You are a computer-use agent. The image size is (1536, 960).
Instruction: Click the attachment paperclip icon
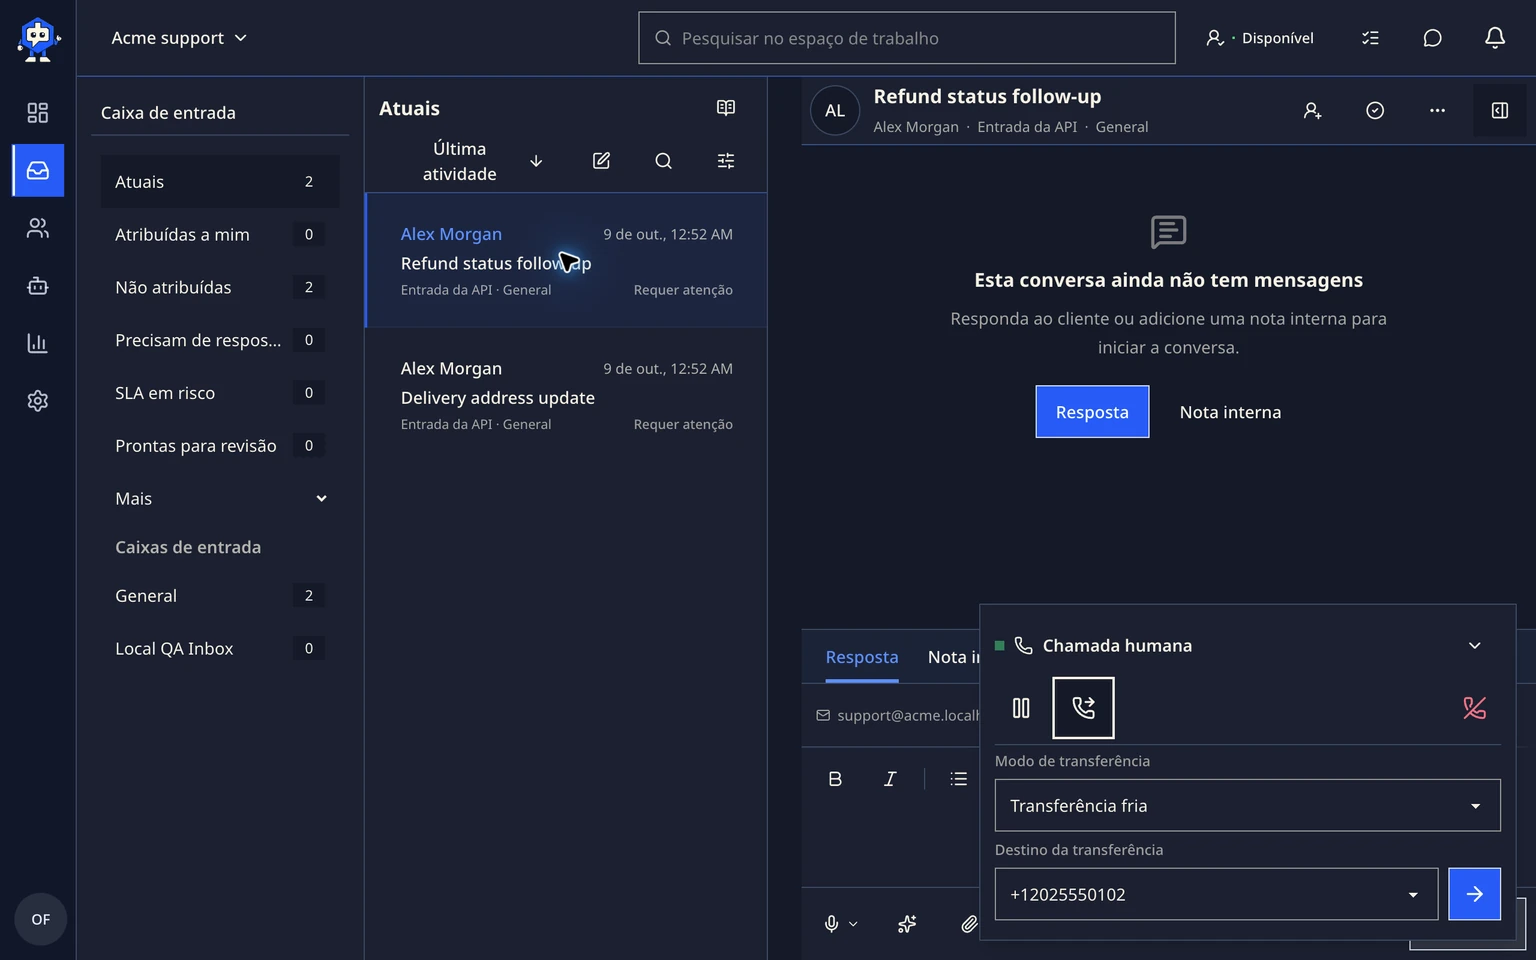point(968,924)
